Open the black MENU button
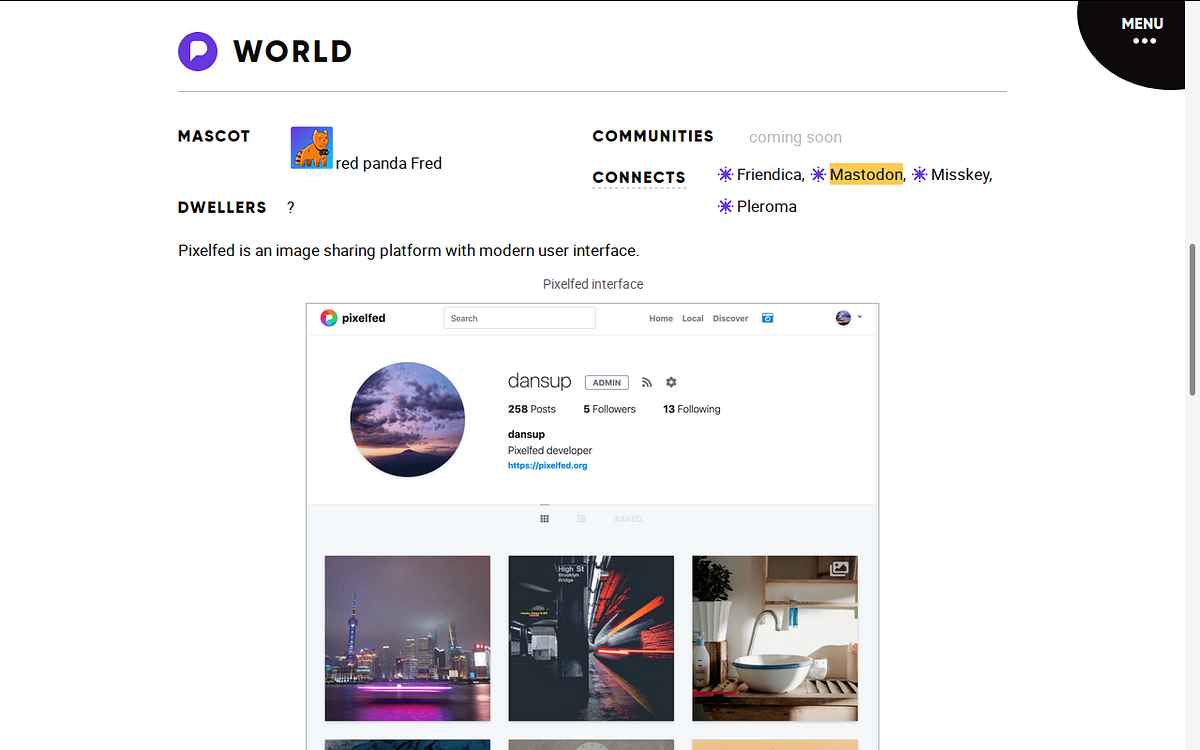 click(1142, 32)
